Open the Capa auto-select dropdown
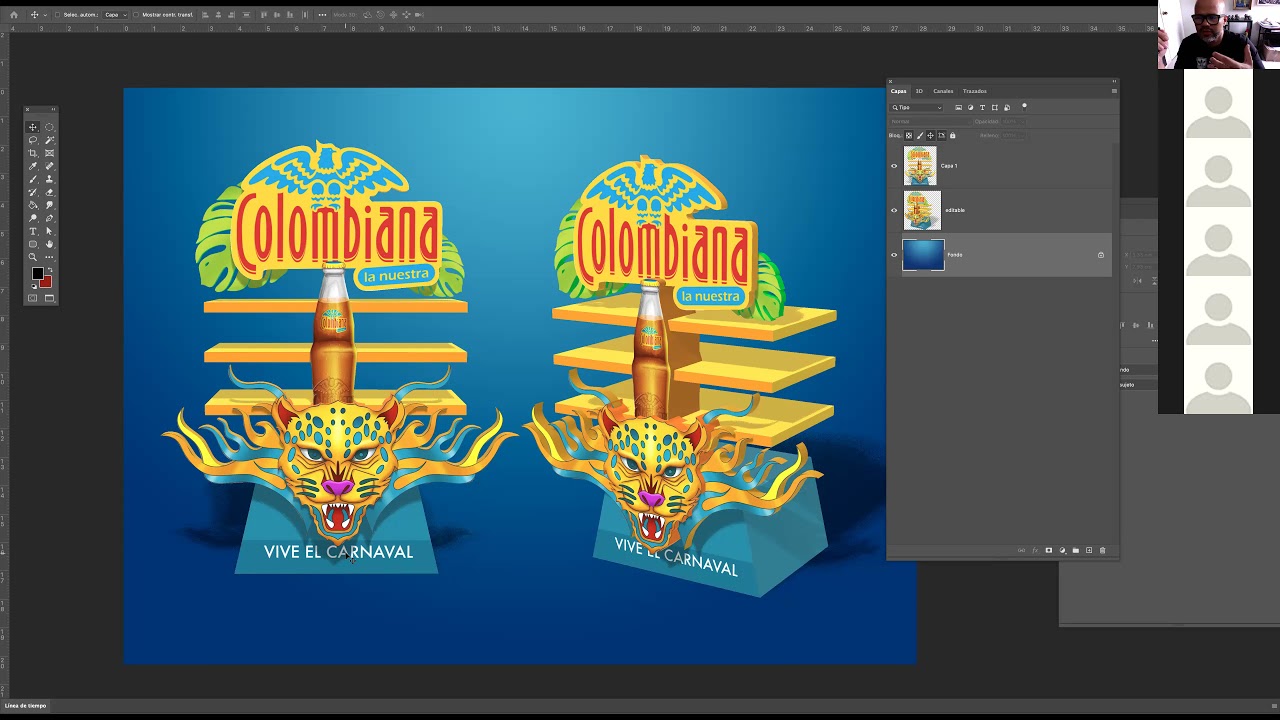 pyautogui.click(x=113, y=15)
